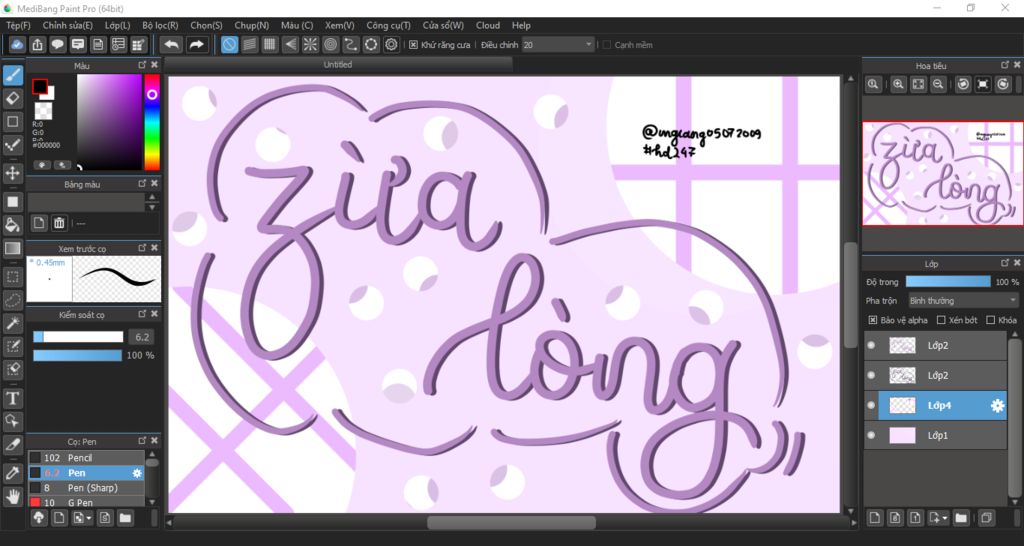Select the Magic Wand tool
Viewport: 1024px width, 546px height.
click(x=12, y=323)
